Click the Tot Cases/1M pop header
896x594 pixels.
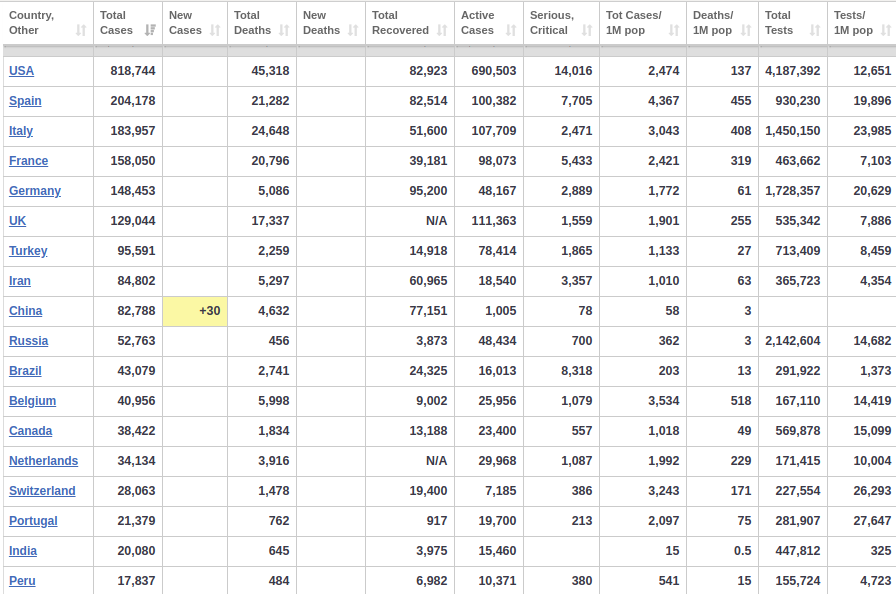coord(643,23)
